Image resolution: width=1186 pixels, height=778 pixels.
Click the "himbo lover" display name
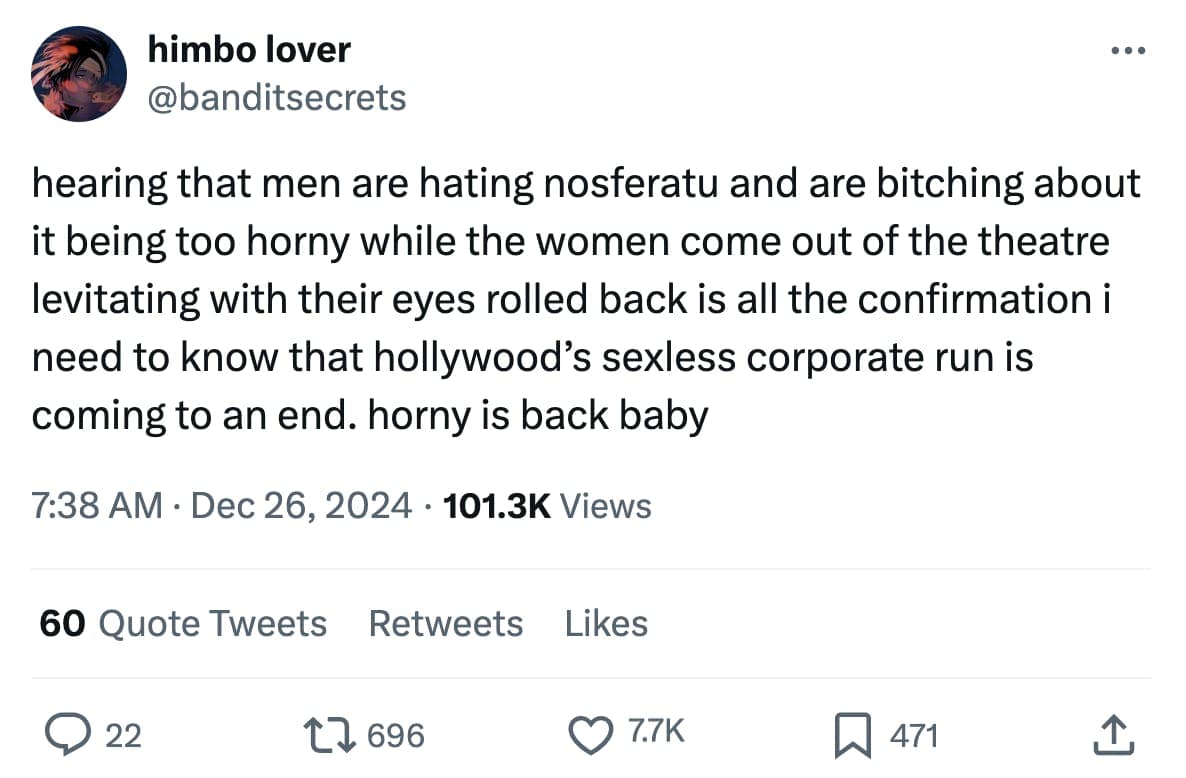(x=249, y=49)
